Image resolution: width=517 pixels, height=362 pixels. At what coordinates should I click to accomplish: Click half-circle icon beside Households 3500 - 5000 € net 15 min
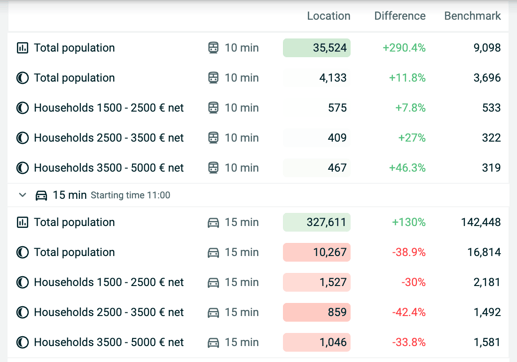[22, 342]
